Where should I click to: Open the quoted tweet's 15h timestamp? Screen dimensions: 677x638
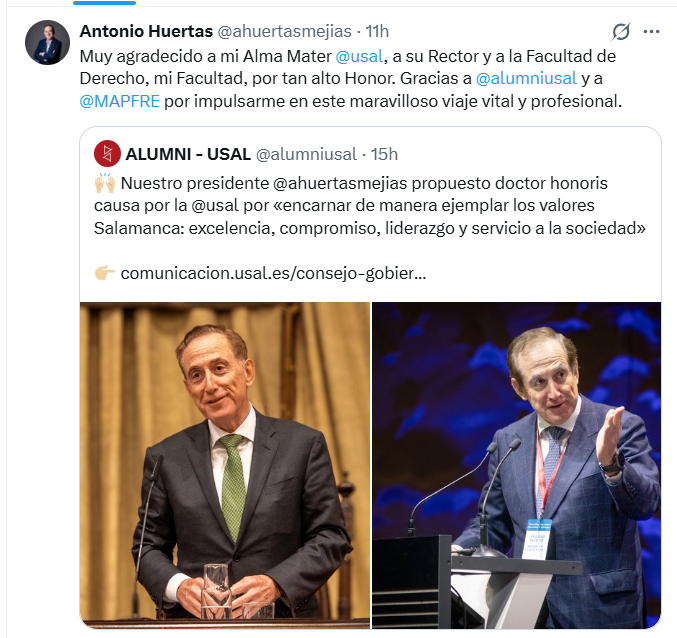click(384, 154)
